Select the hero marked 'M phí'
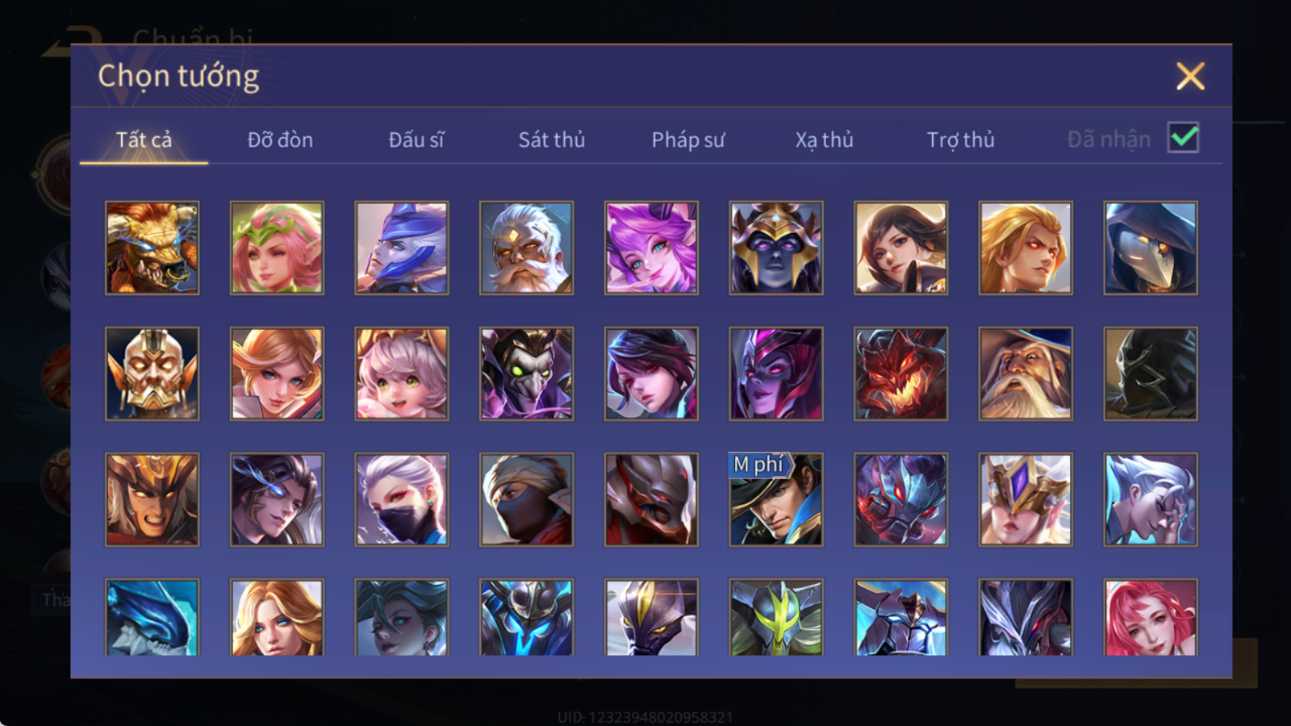Image resolution: width=1291 pixels, height=726 pixels. 776,500
